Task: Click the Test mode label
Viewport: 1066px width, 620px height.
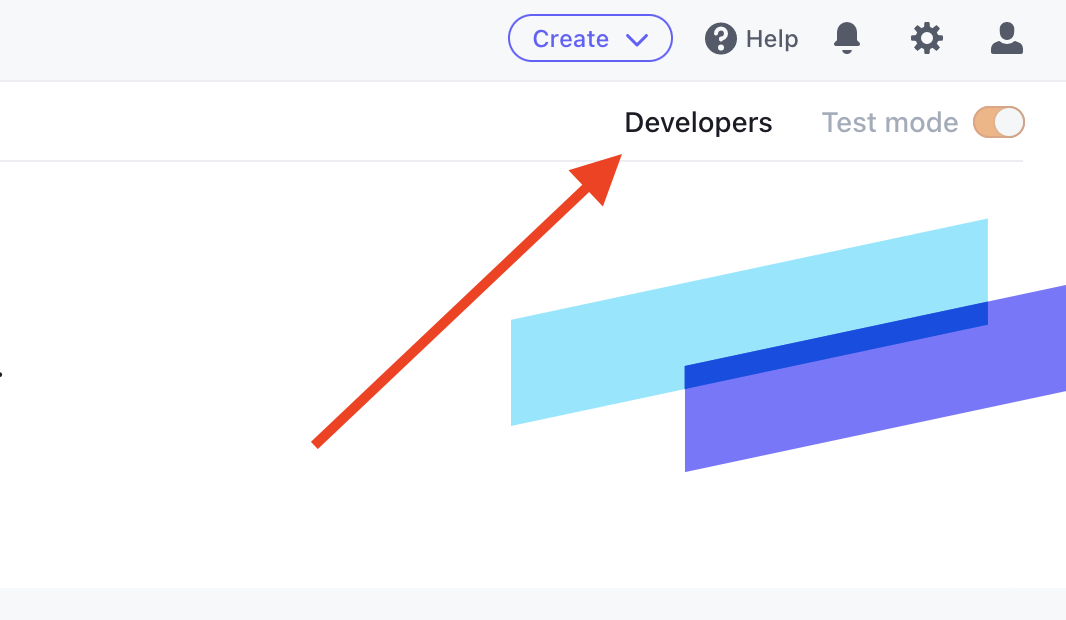Action: [890, 122]
